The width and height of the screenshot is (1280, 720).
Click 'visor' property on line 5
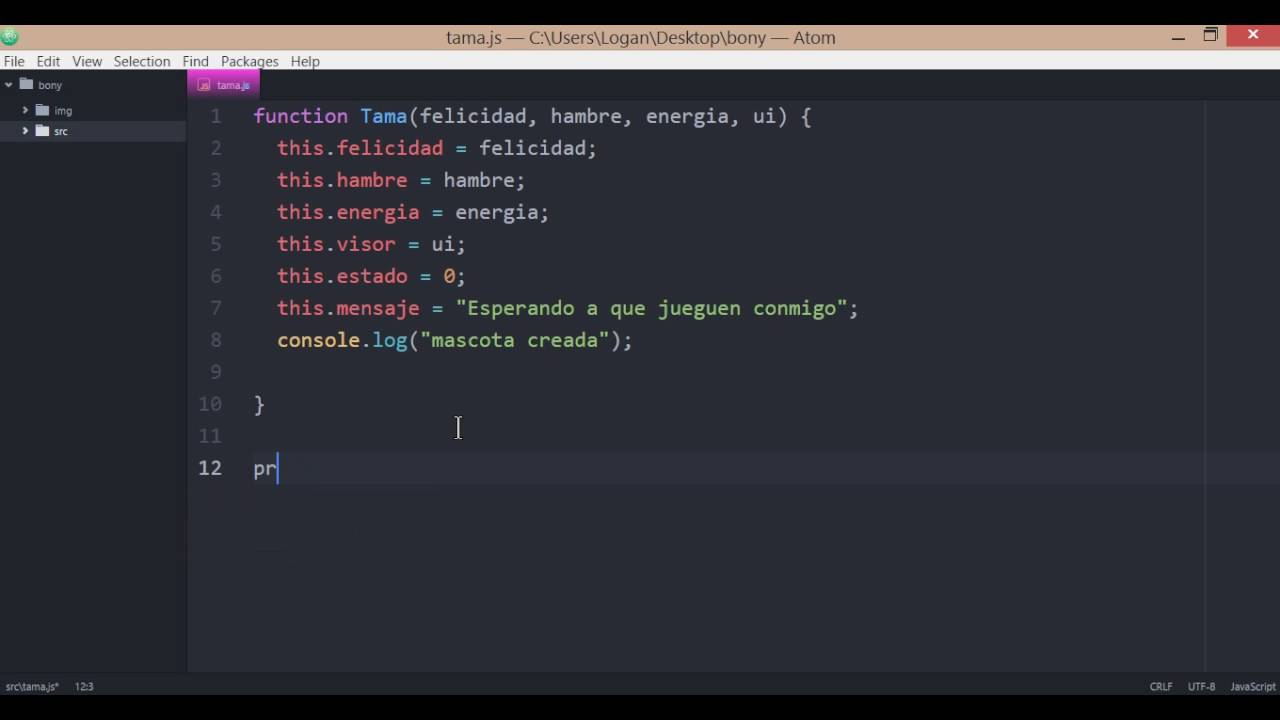coord(365,244)
